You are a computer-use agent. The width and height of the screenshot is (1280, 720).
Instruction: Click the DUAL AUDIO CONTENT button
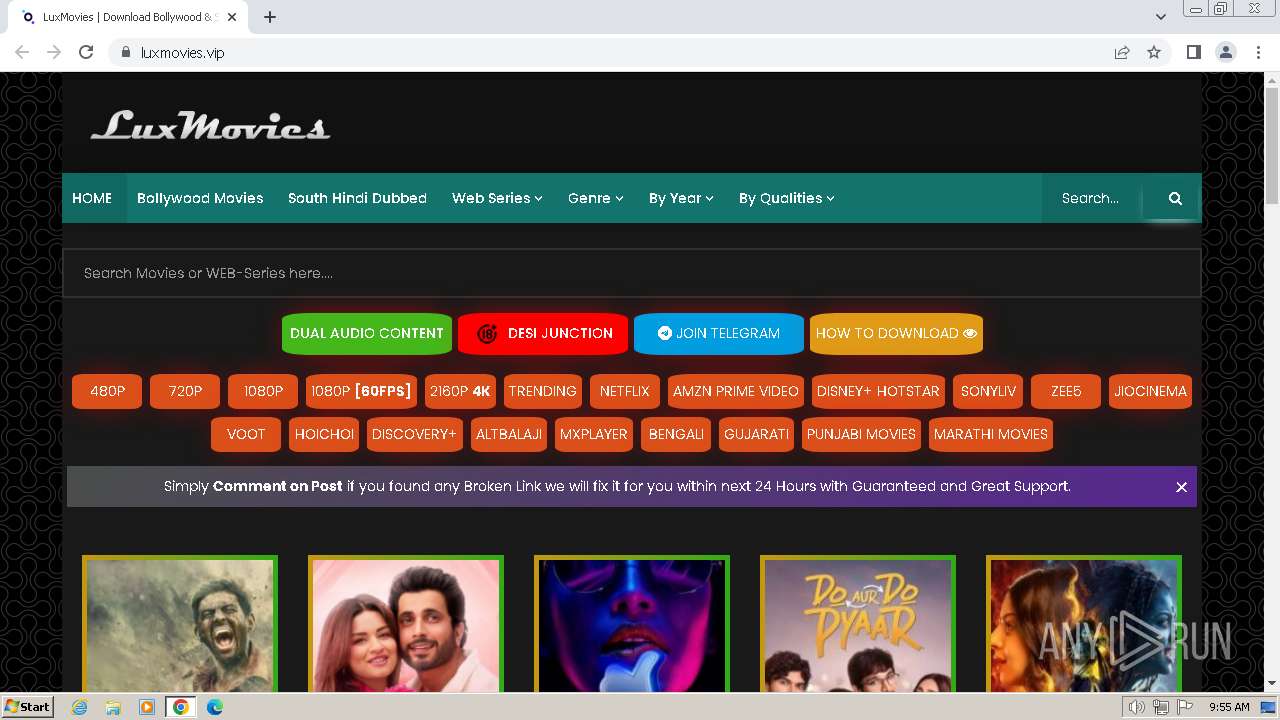[367, 334]
